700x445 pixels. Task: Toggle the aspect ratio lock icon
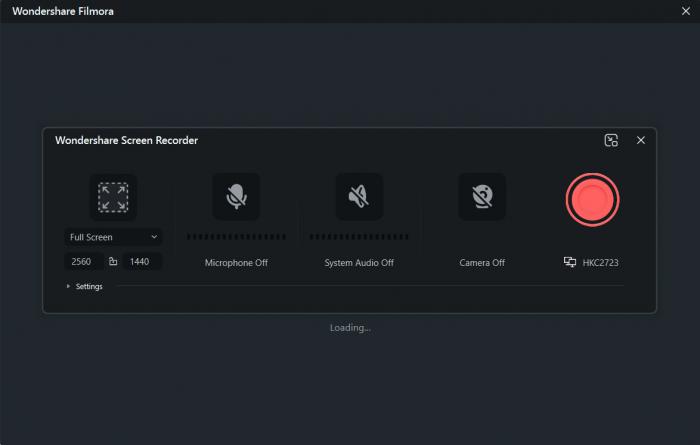coord(113,262)
